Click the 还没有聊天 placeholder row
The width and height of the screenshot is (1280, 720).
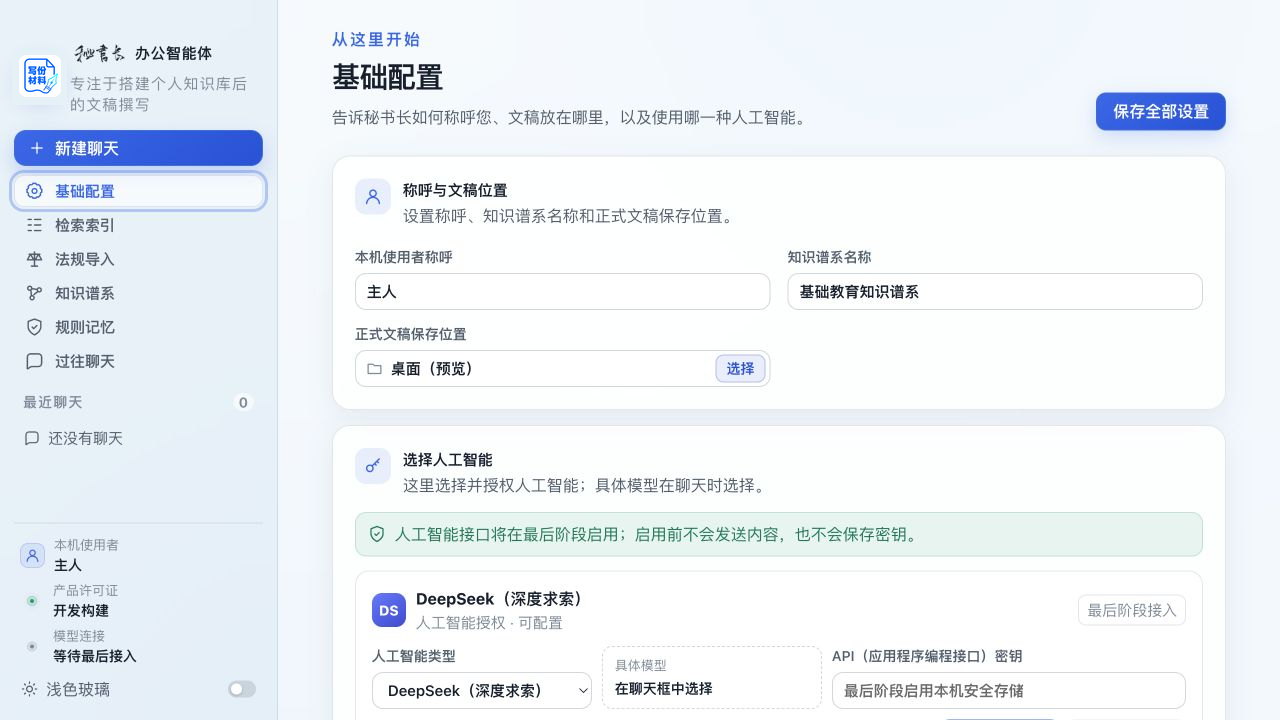[x=138, y=438]
